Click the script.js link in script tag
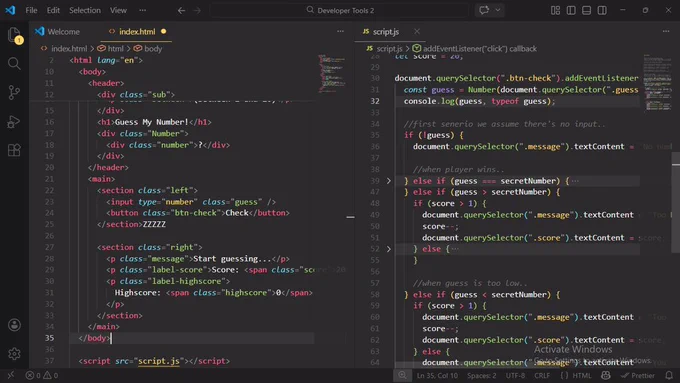This screenshot has width=680, height=383. [159, 361]
